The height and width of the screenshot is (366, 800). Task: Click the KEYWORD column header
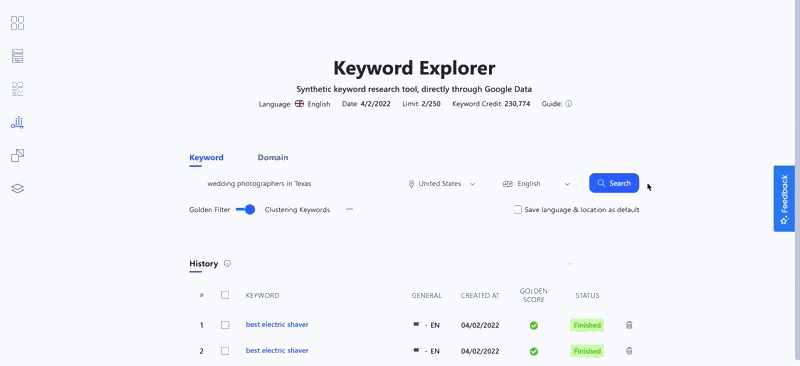[262, 296]
